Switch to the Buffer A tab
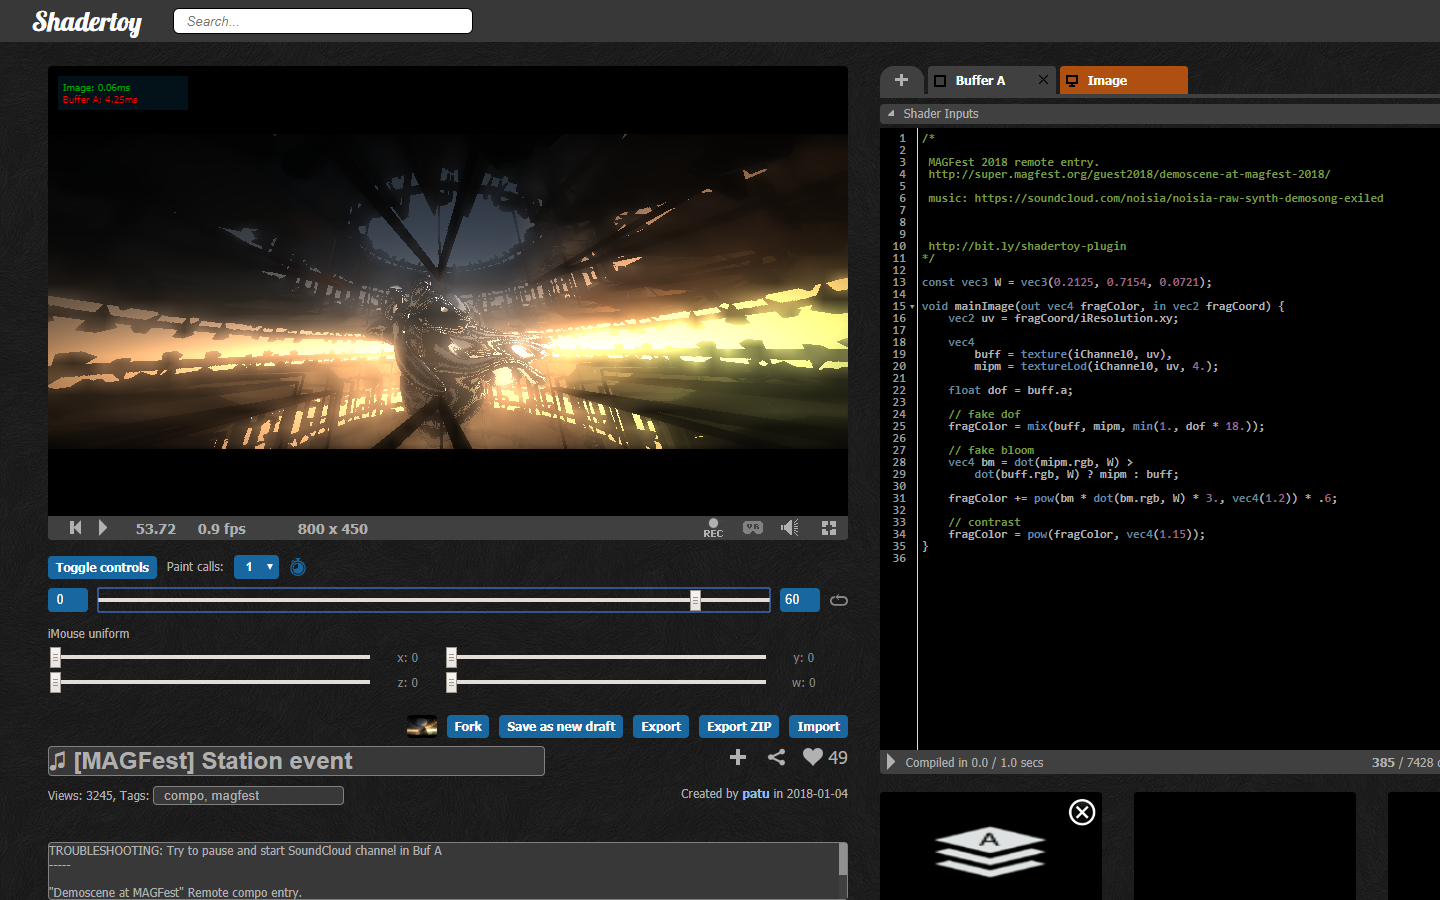 (980, 81)
